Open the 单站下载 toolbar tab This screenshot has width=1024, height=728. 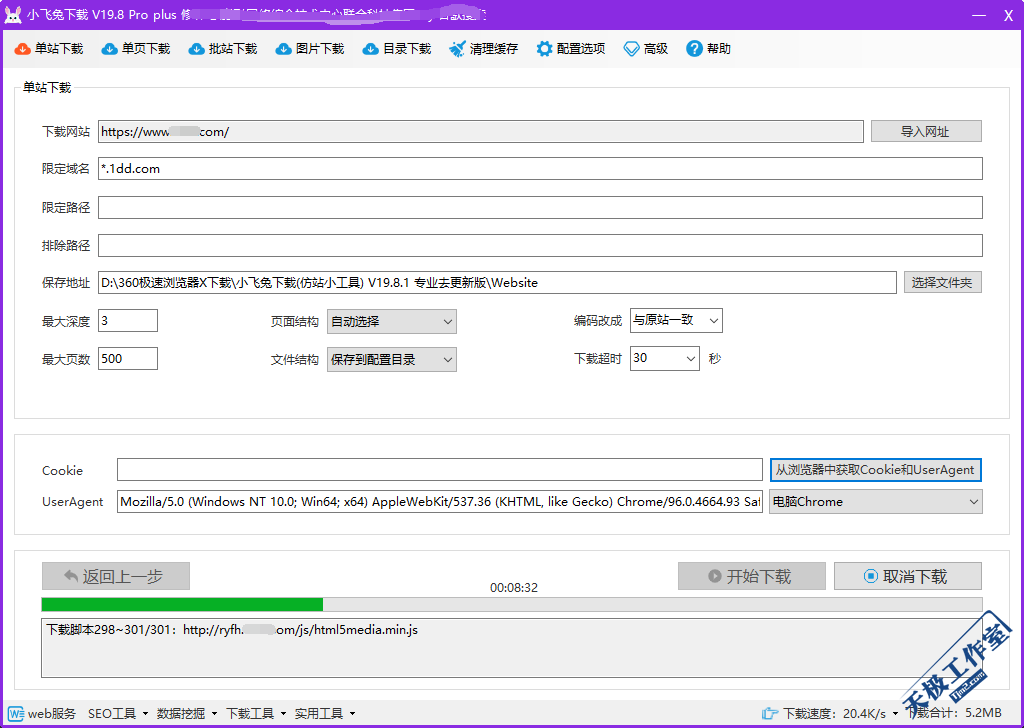(x=49, y=49)
